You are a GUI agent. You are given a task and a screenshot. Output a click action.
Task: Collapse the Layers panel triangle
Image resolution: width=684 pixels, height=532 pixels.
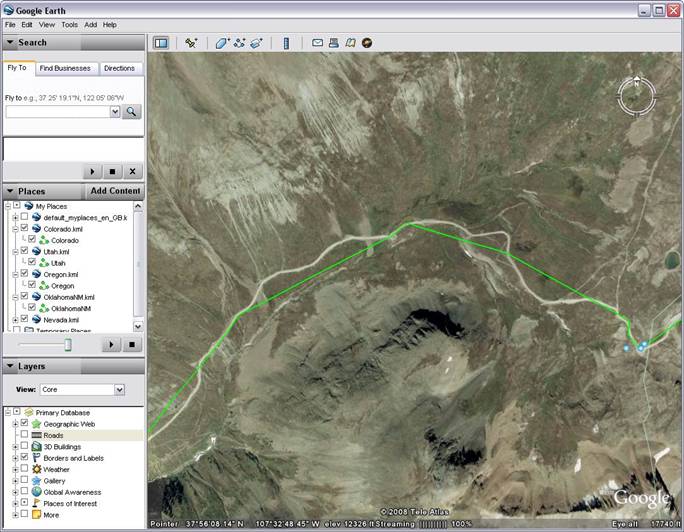[x=10, y=366]
